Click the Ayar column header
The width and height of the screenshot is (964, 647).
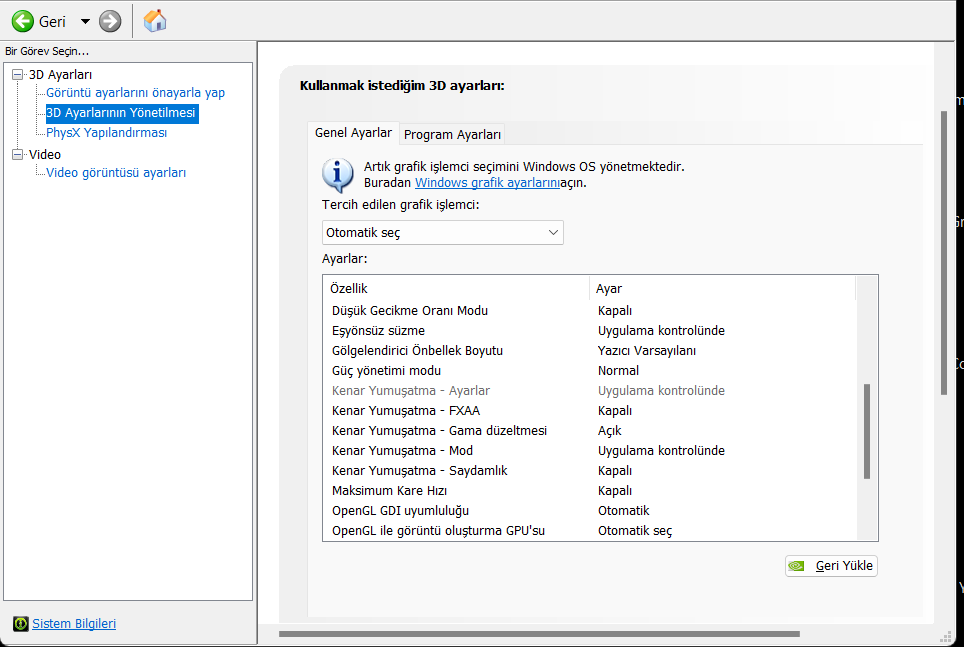tap(722, 288)
